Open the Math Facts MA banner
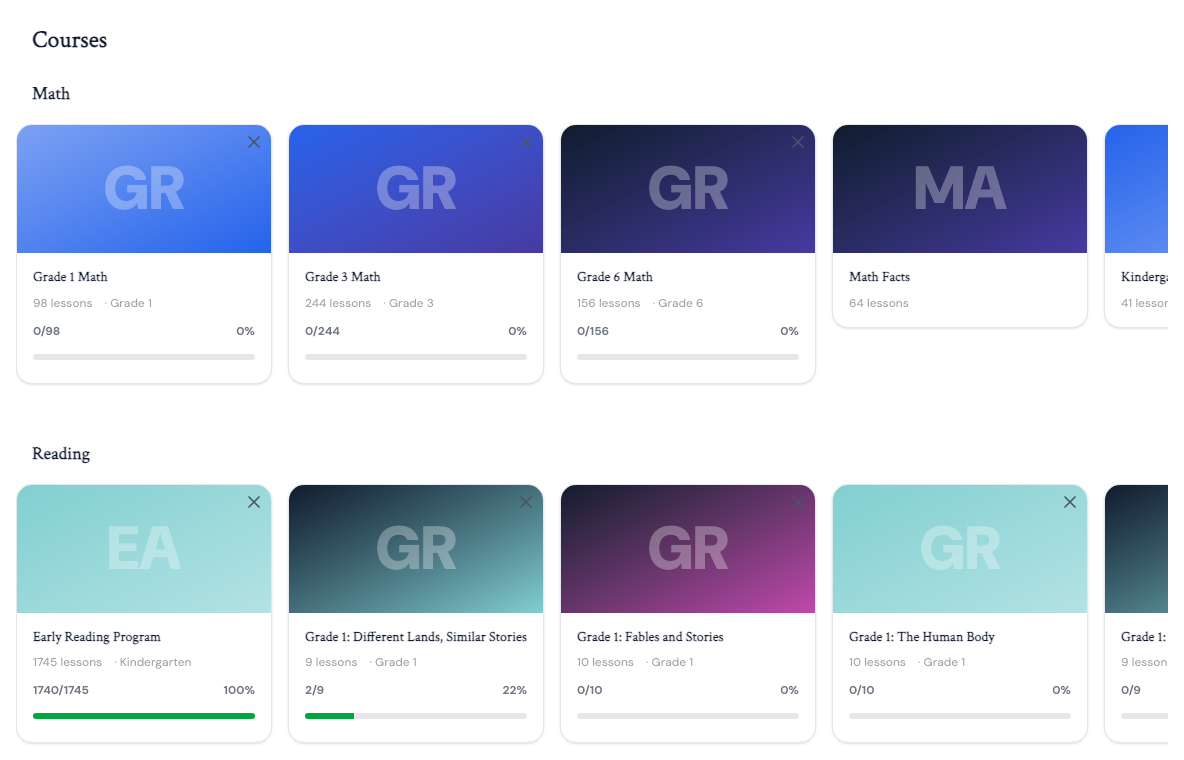 tap(960, 189)
